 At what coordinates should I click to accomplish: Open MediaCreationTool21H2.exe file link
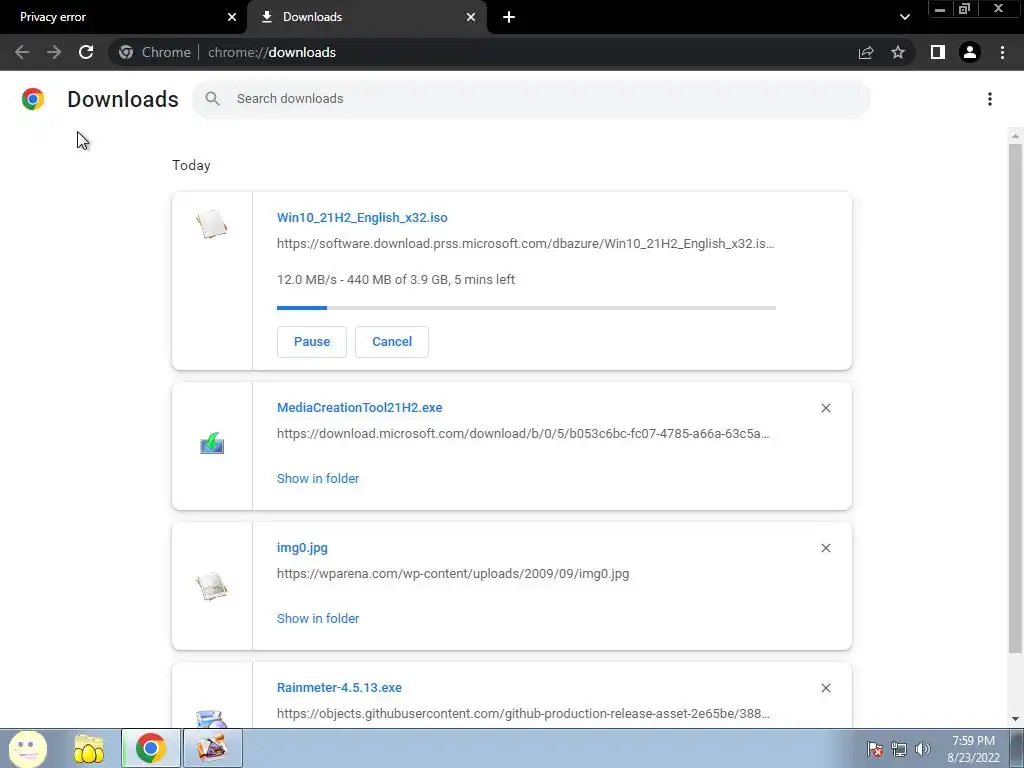pos(359,408)
